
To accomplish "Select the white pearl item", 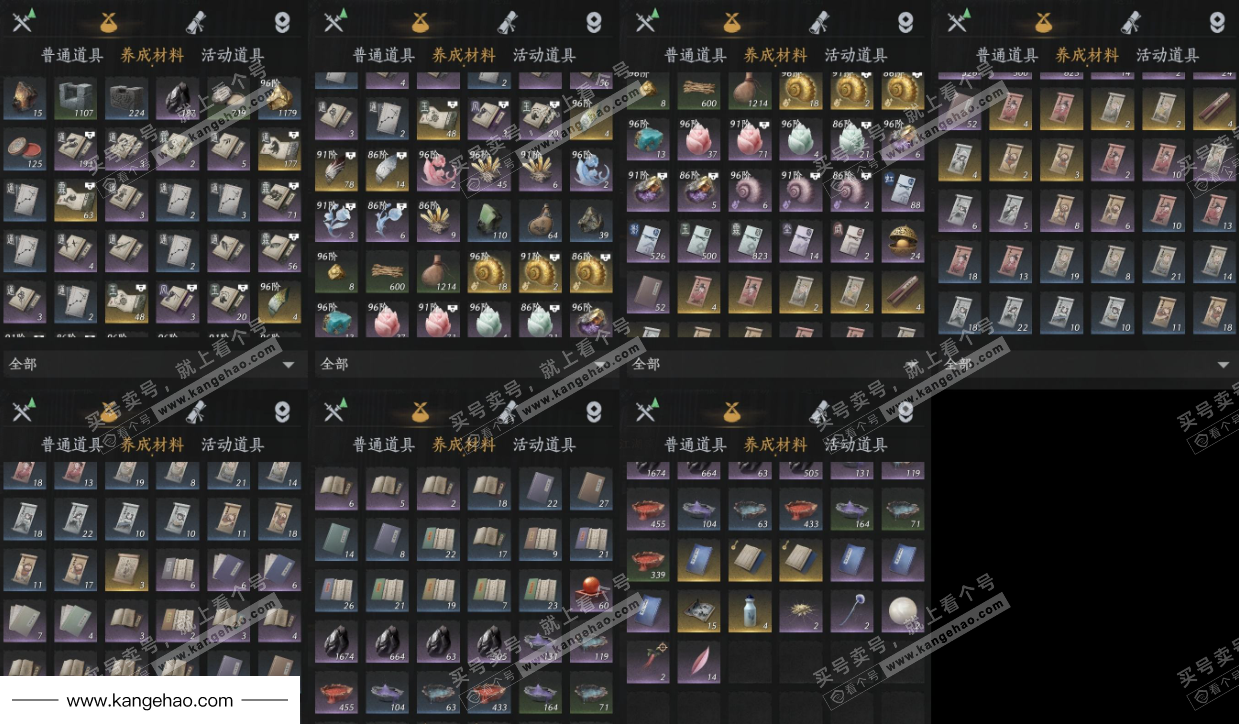I will [x=903, y=611].
